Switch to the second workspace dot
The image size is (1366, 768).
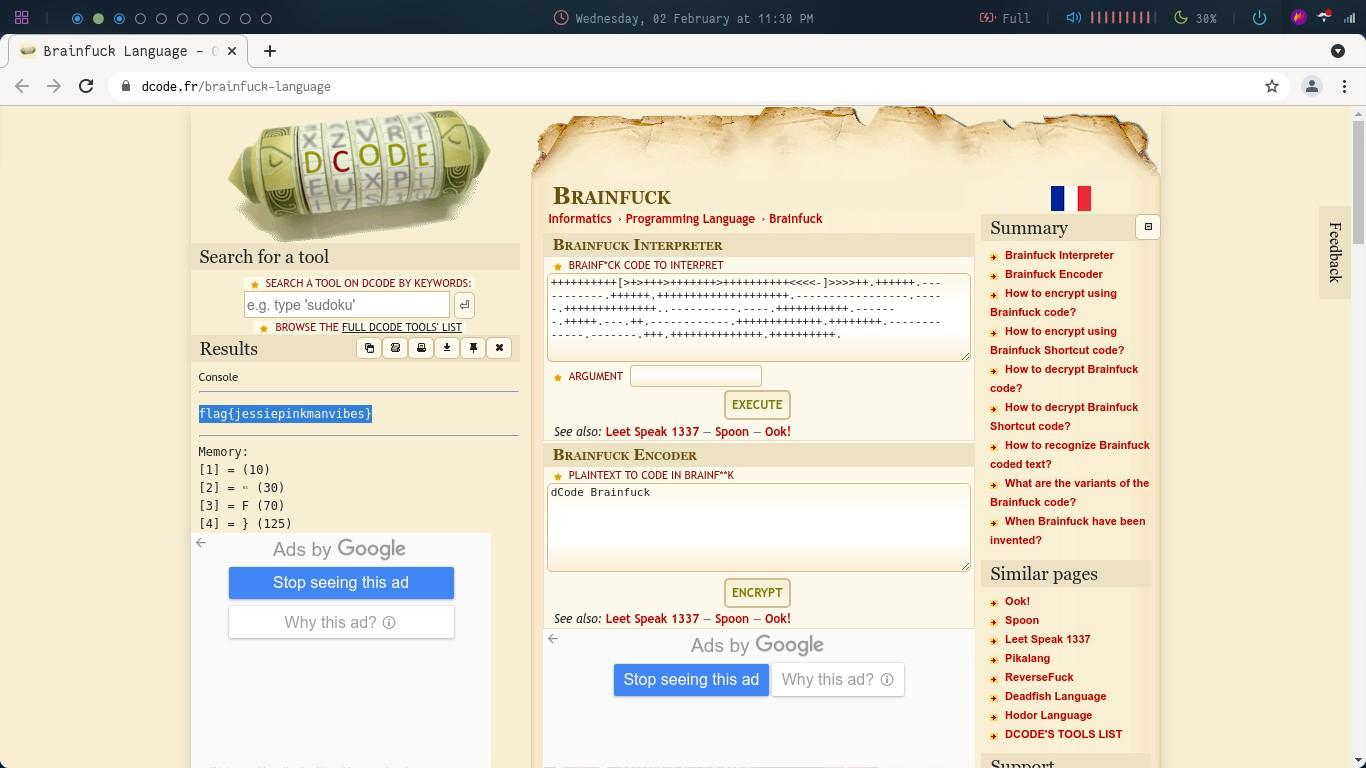tap(98, 18)
